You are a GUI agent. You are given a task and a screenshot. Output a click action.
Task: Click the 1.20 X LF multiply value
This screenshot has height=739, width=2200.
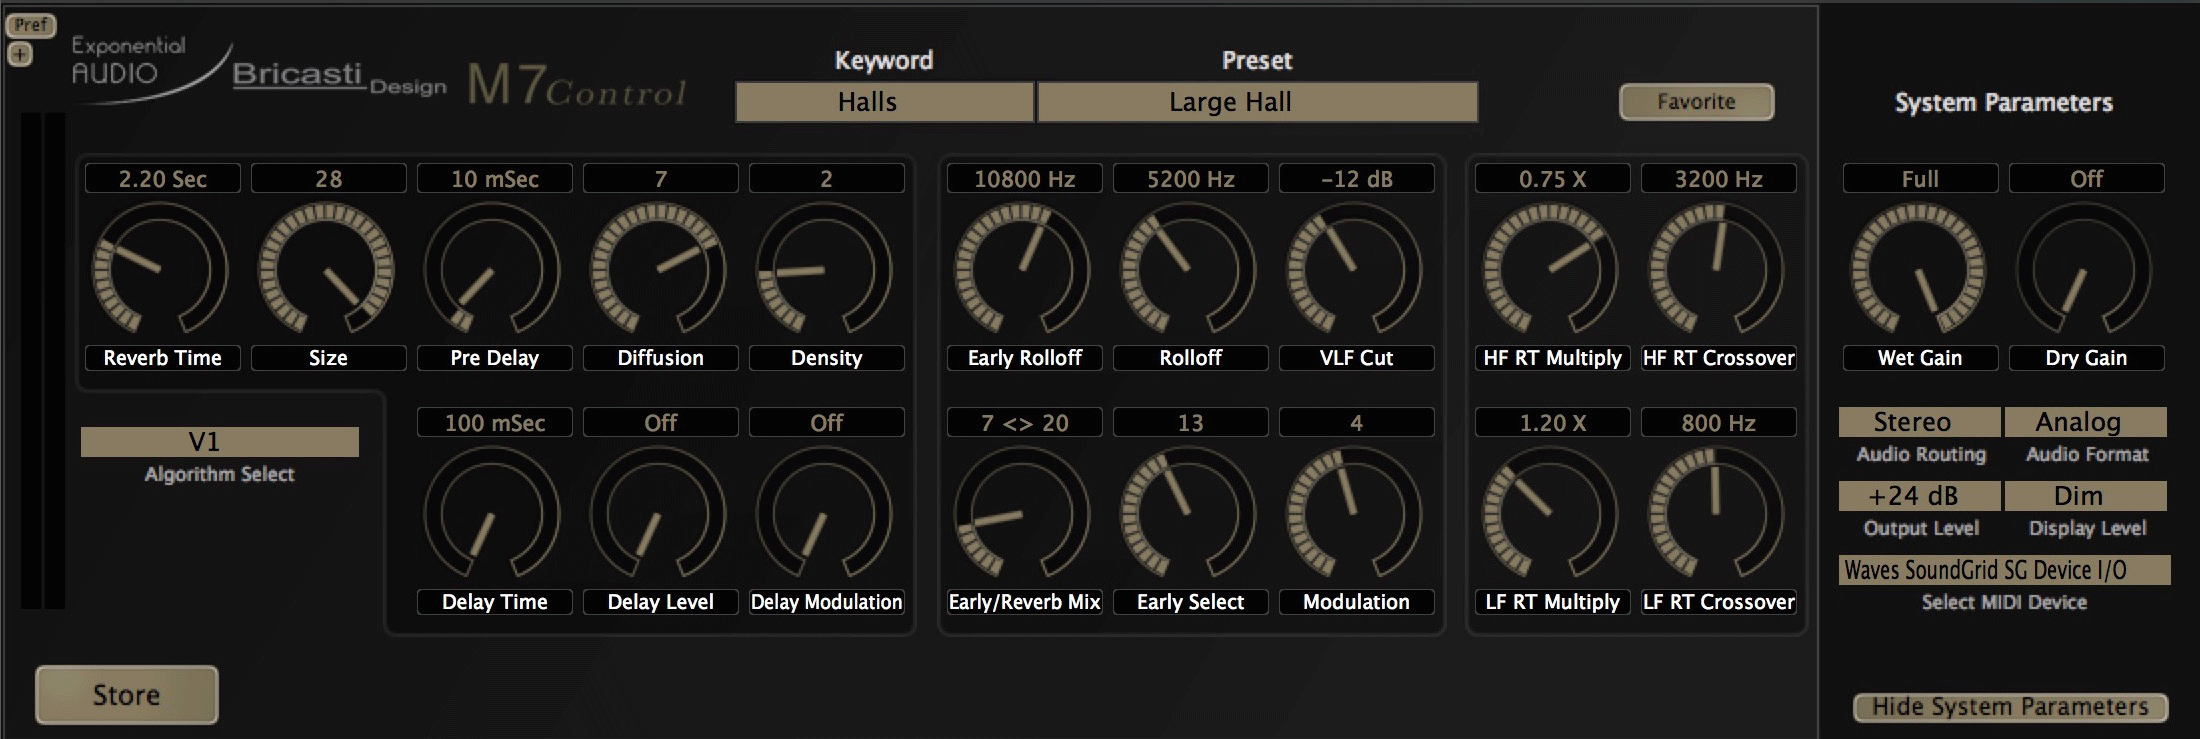click(x=1553, y=423)
